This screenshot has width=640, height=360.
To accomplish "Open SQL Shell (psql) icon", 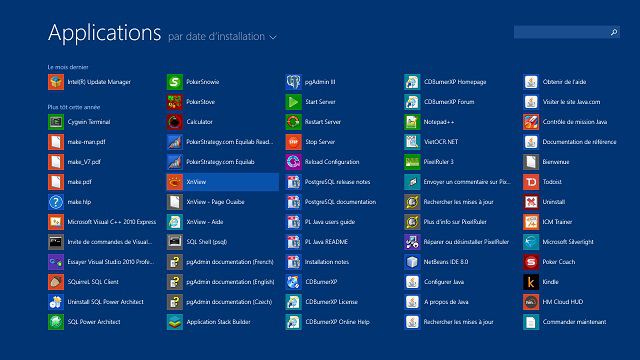I will tap(175, 242).
